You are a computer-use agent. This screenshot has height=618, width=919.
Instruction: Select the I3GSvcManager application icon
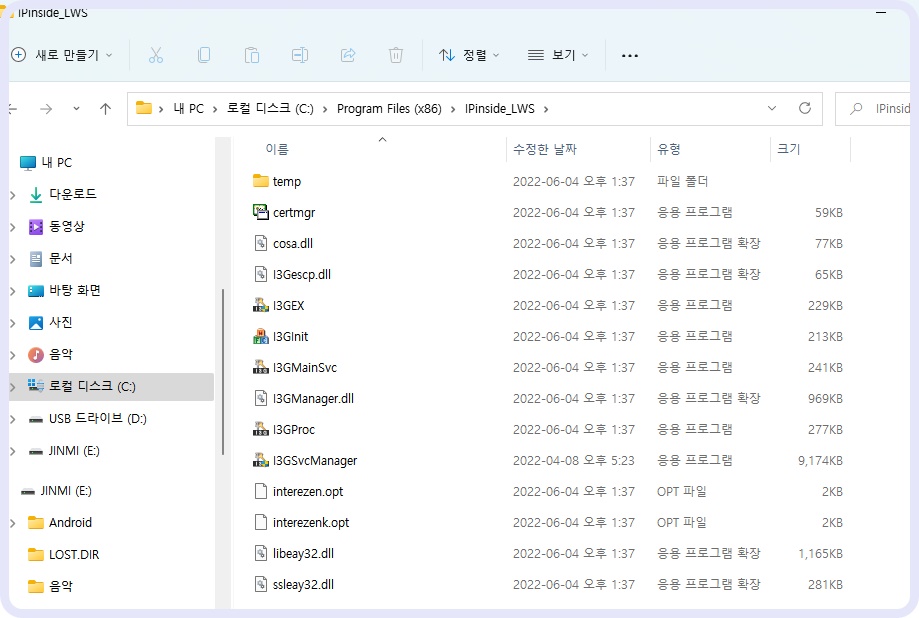tap(260, 460)
